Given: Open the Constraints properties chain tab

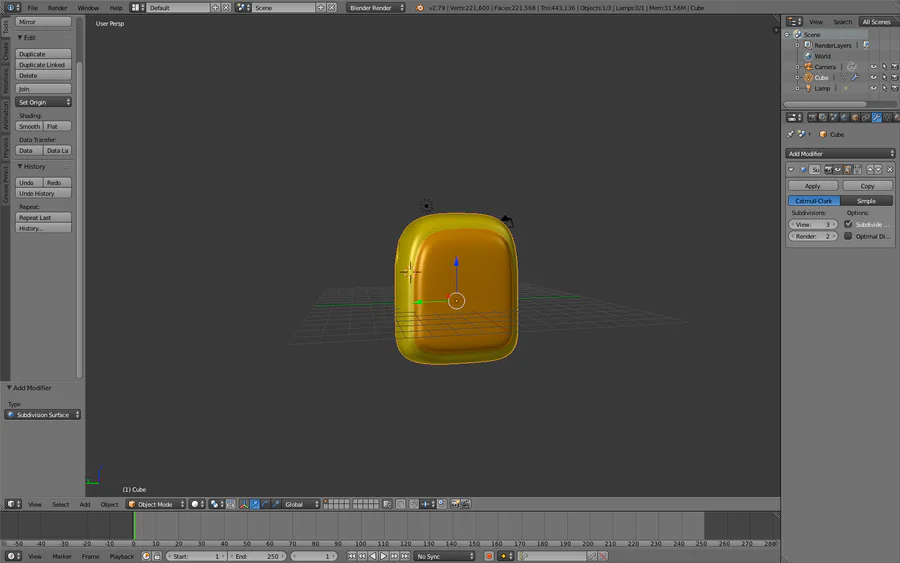Looking at the screenshot, I should pyautogui.click(x=866, y=118).
